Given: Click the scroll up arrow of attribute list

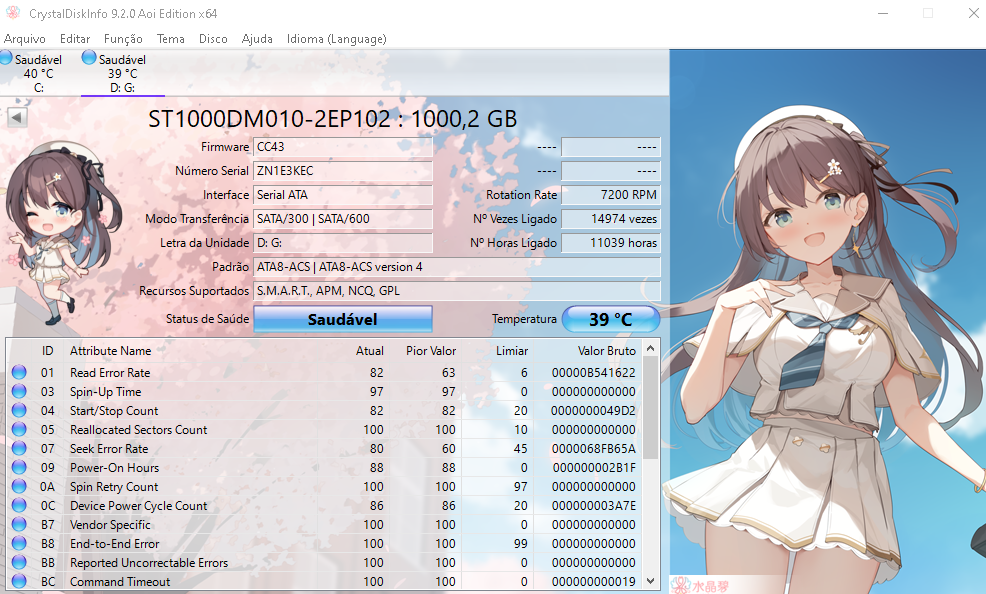Looking at the screenshot, I should 651,348.
